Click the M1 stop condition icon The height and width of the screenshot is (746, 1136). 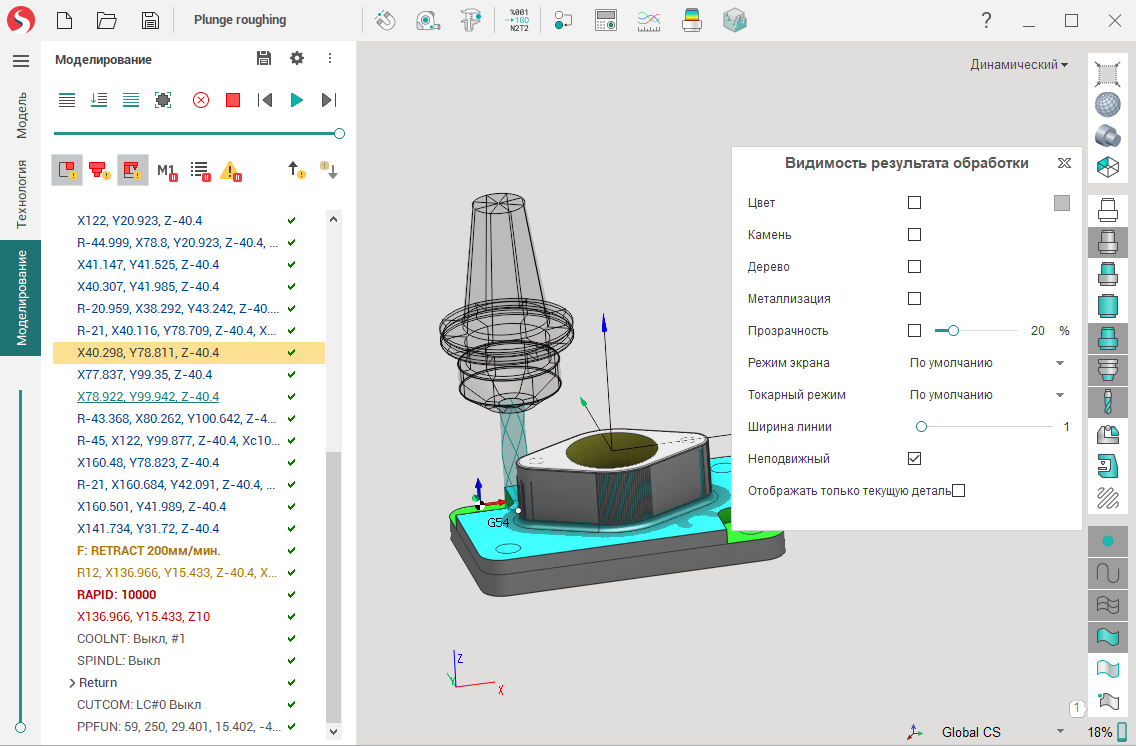166,171
